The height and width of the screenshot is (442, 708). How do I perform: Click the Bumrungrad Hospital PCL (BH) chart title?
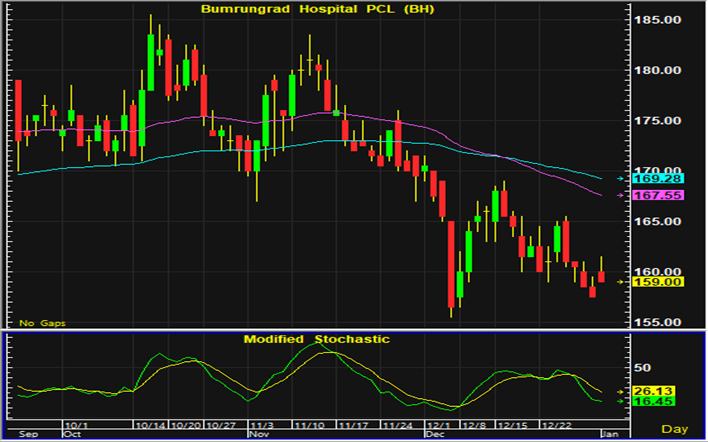[318, 9]
